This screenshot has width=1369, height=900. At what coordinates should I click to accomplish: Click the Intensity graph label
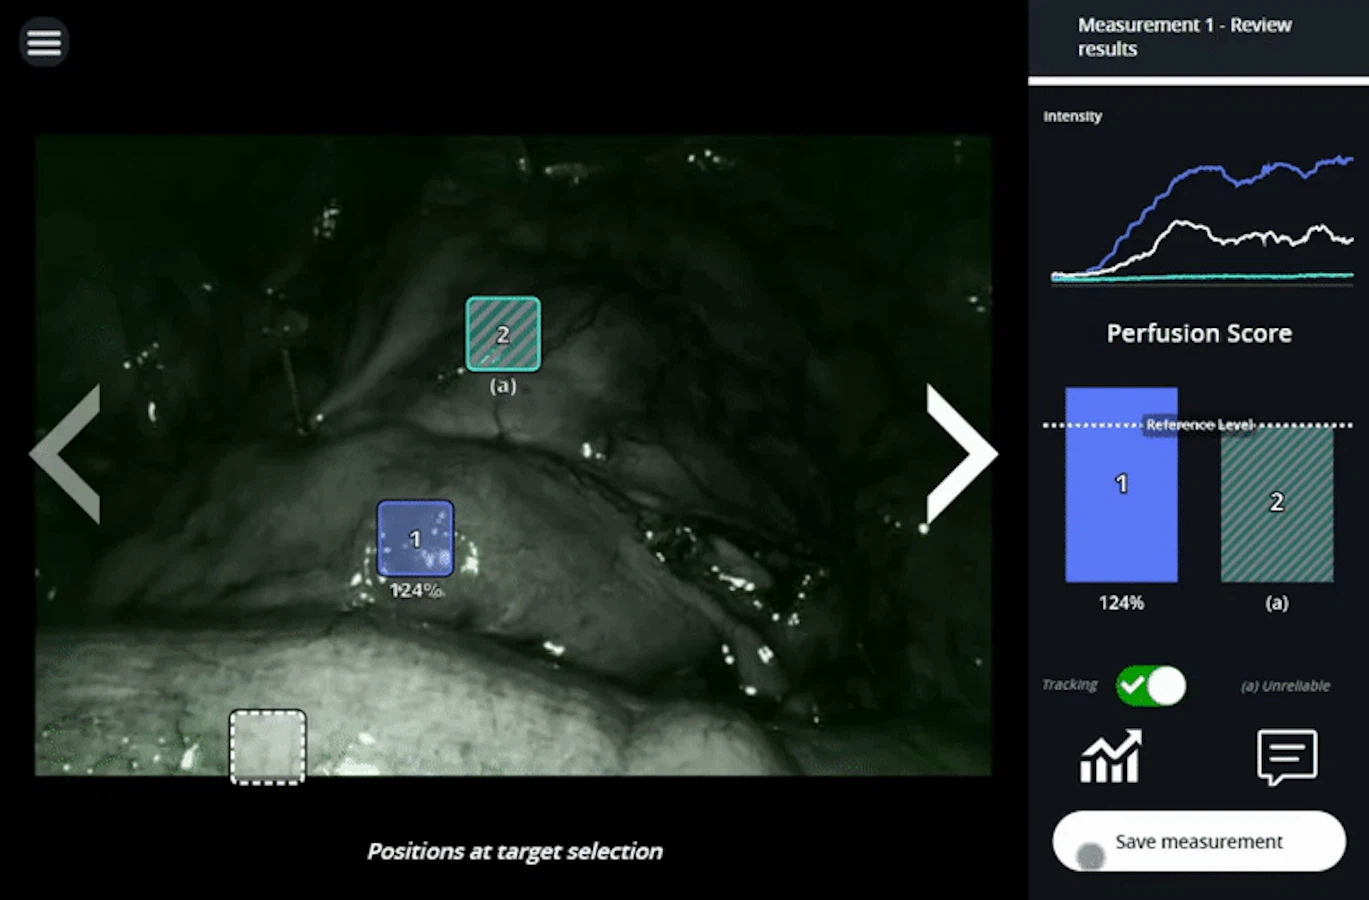tap(1072, 116)
